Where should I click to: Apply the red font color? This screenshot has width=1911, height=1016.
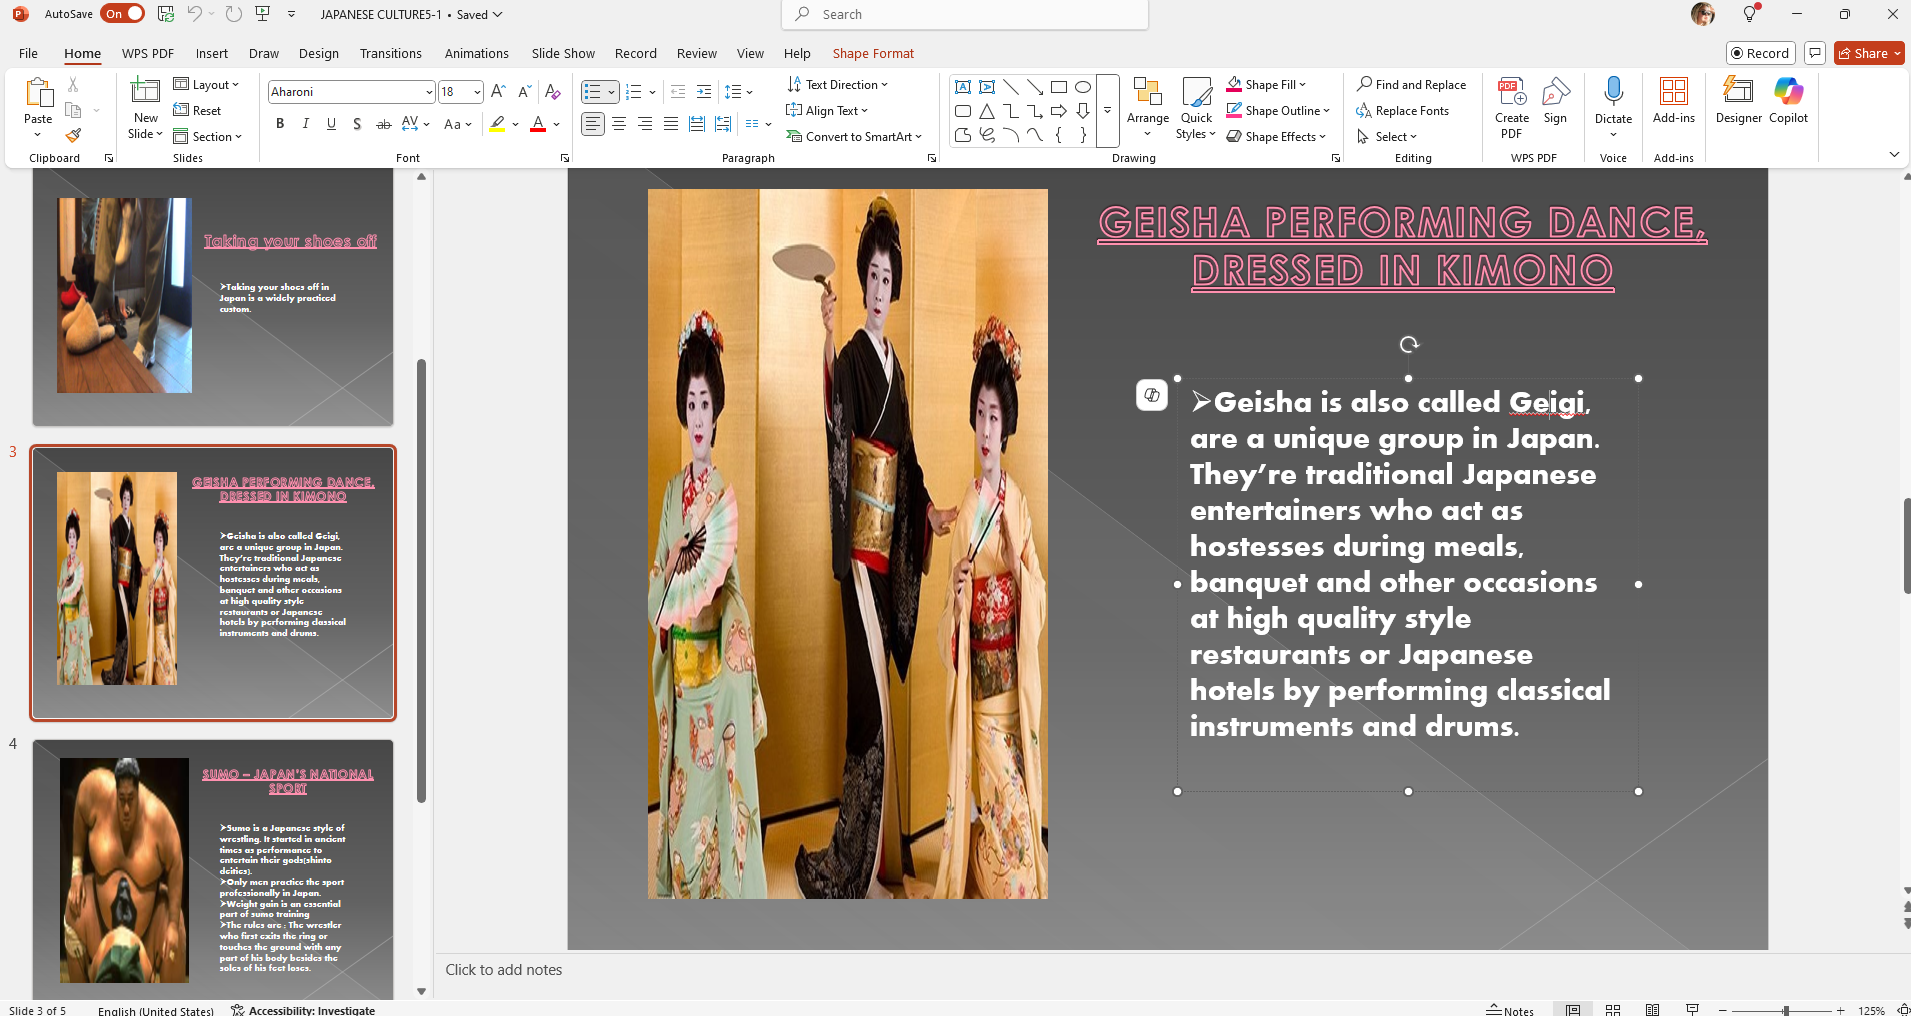pyautogui.click(x=538, y=124)
